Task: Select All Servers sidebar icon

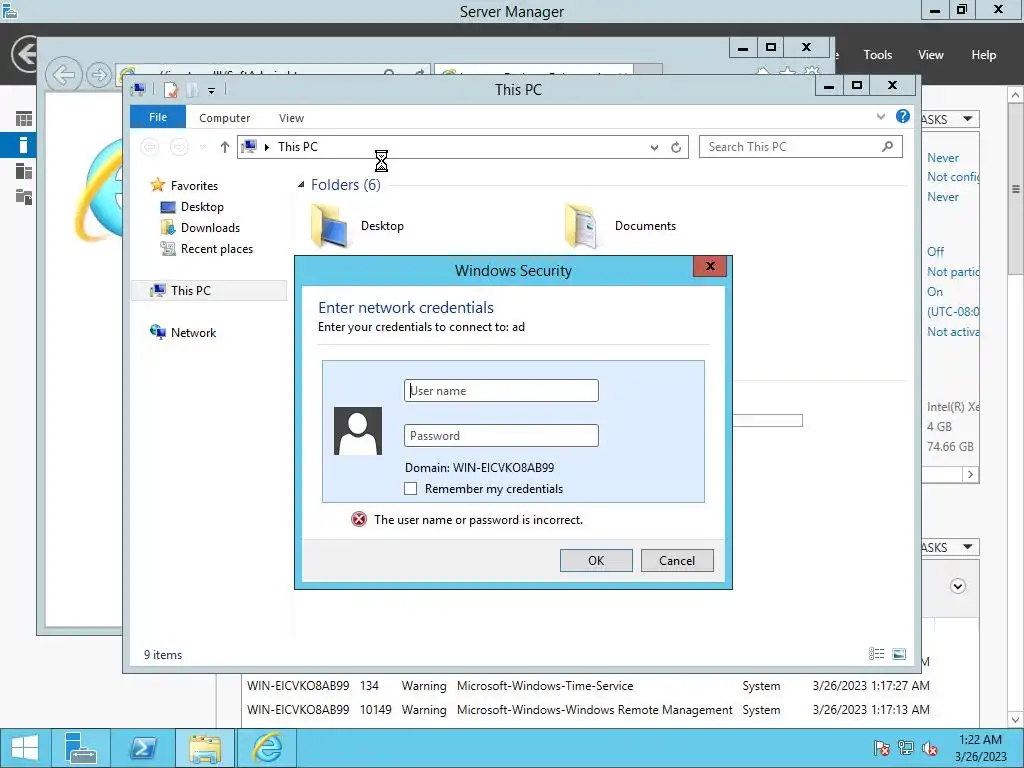Action: point(24,171)
